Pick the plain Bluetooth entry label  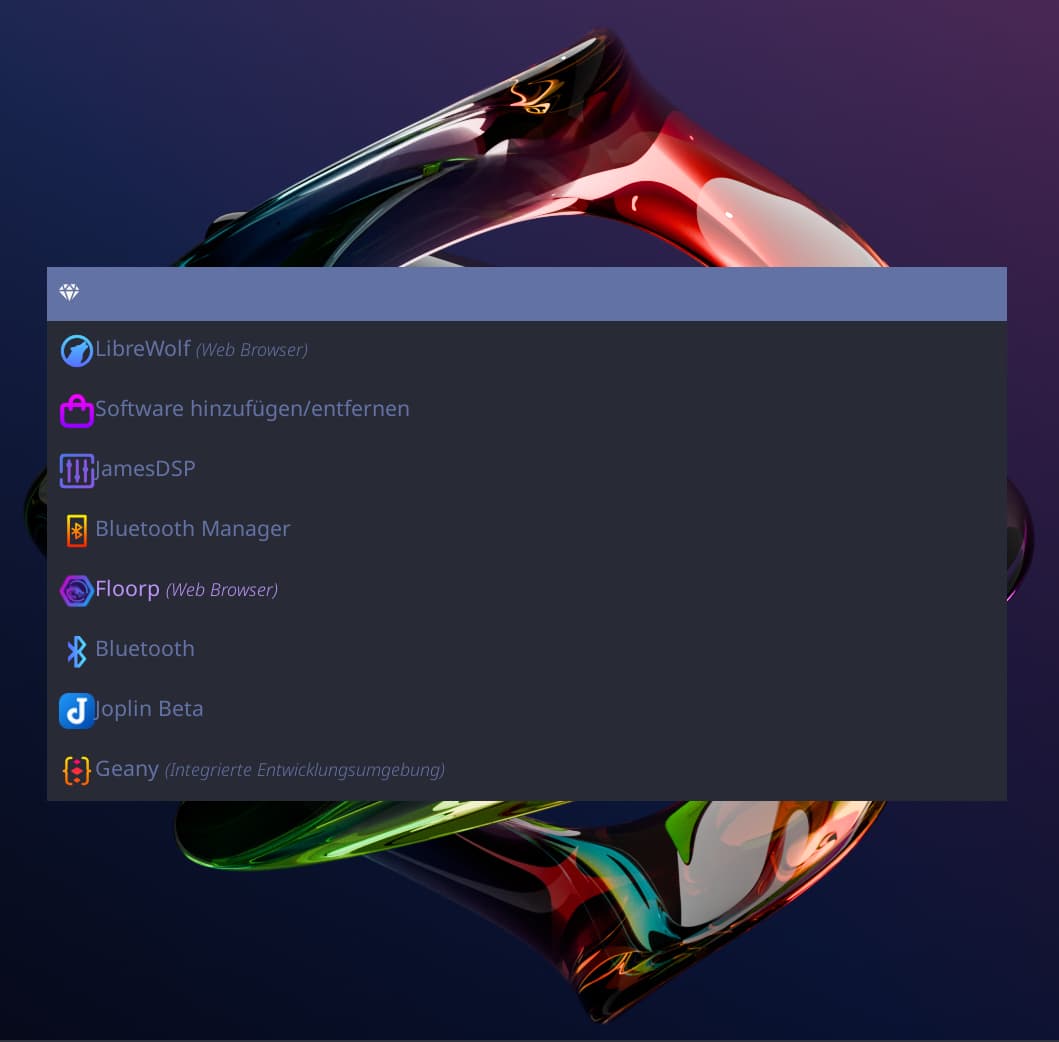145,649
